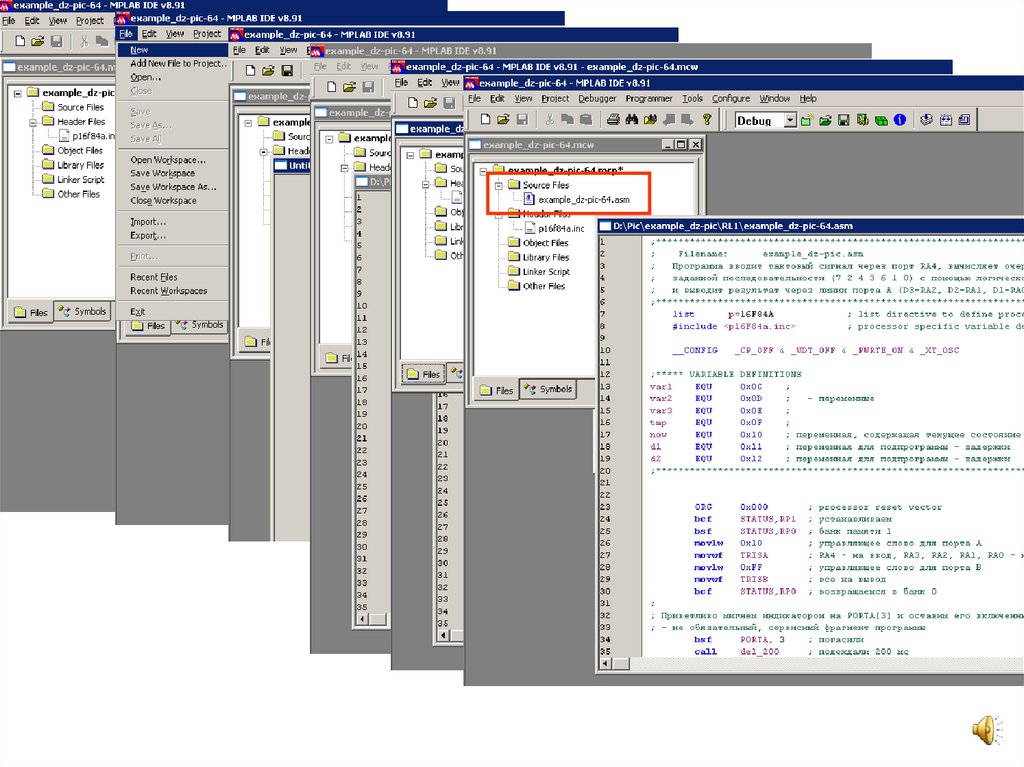Select example_dz-pic-64.asm in the project tree
This screenshot has height=767, width=1024.
point(583,200)
